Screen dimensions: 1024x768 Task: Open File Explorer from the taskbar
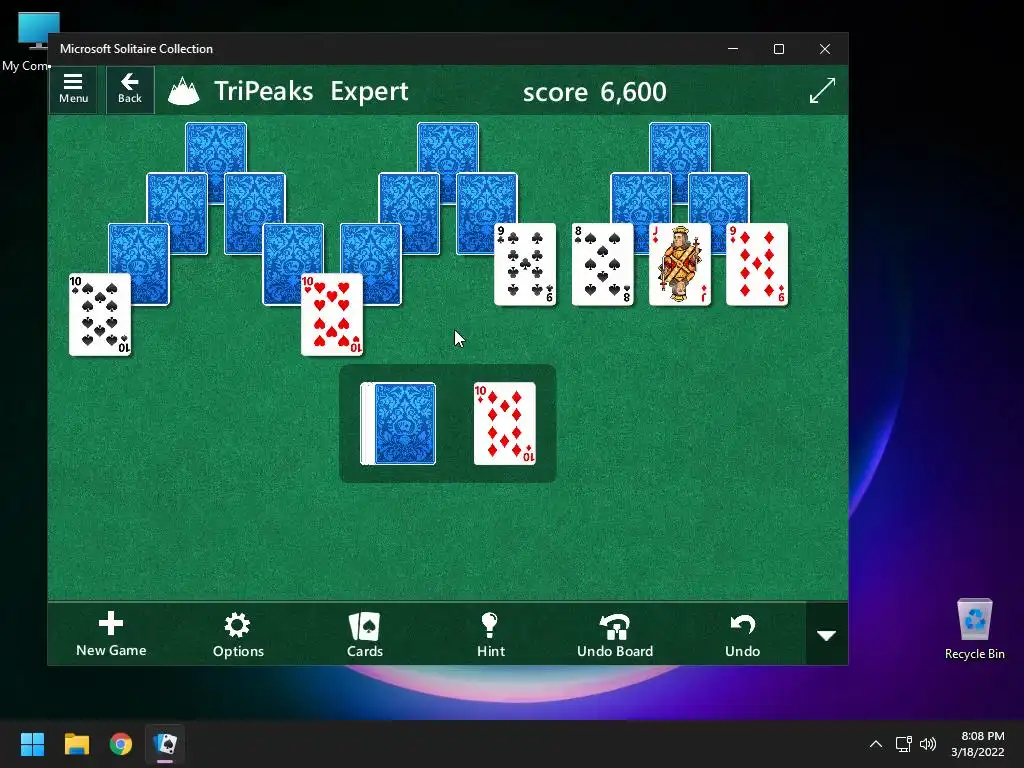[x=76, y=744]
